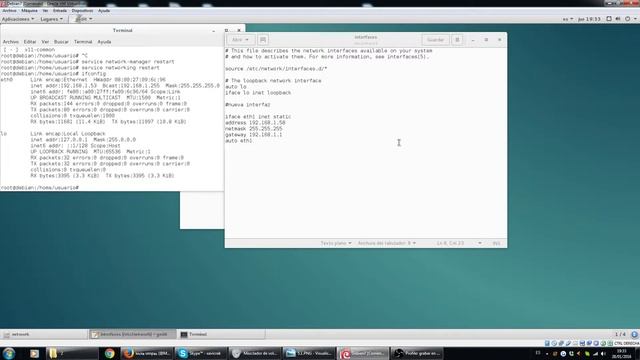Click the Windows Start orb

(9, 353)
